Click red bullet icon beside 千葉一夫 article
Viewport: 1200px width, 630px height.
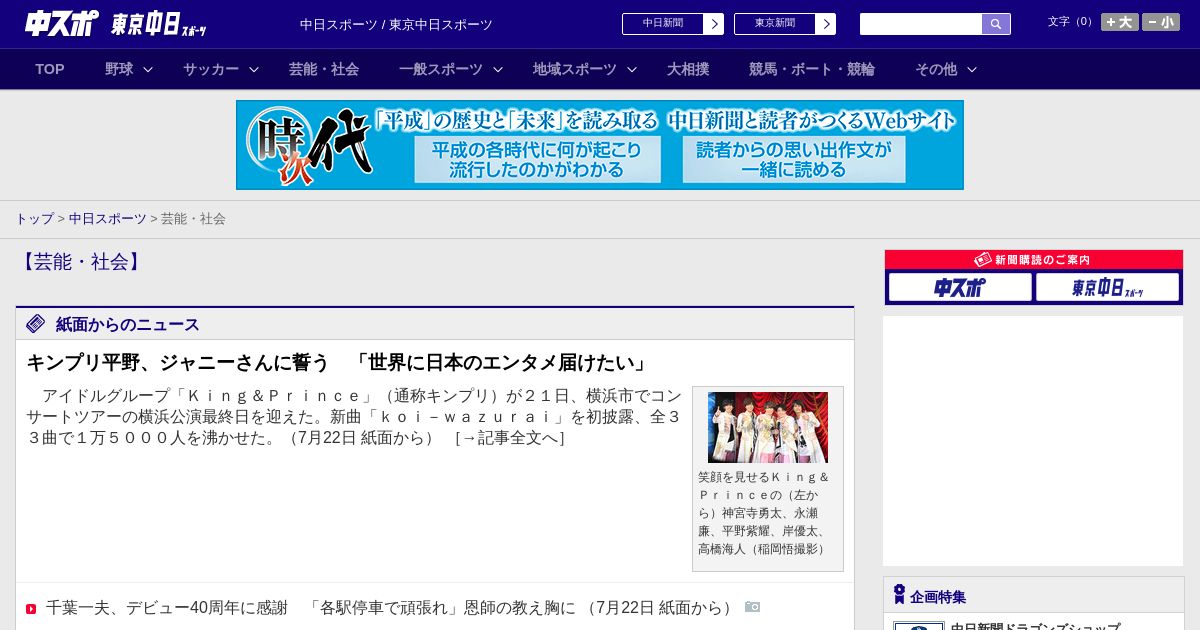pyautogui.click(x=31, y=609)
